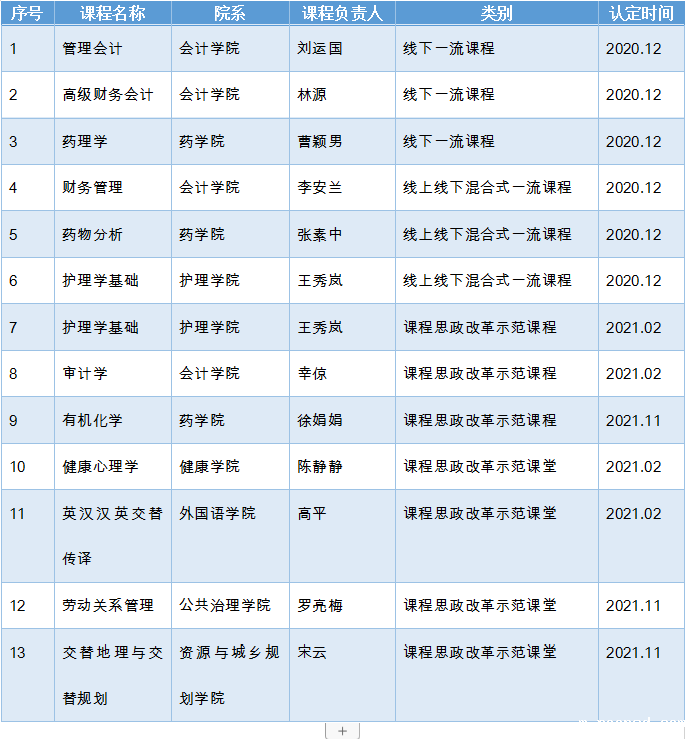The image size is (685, 739).
Task: Click the 课程负责人 column header
Action: (342, 13)
